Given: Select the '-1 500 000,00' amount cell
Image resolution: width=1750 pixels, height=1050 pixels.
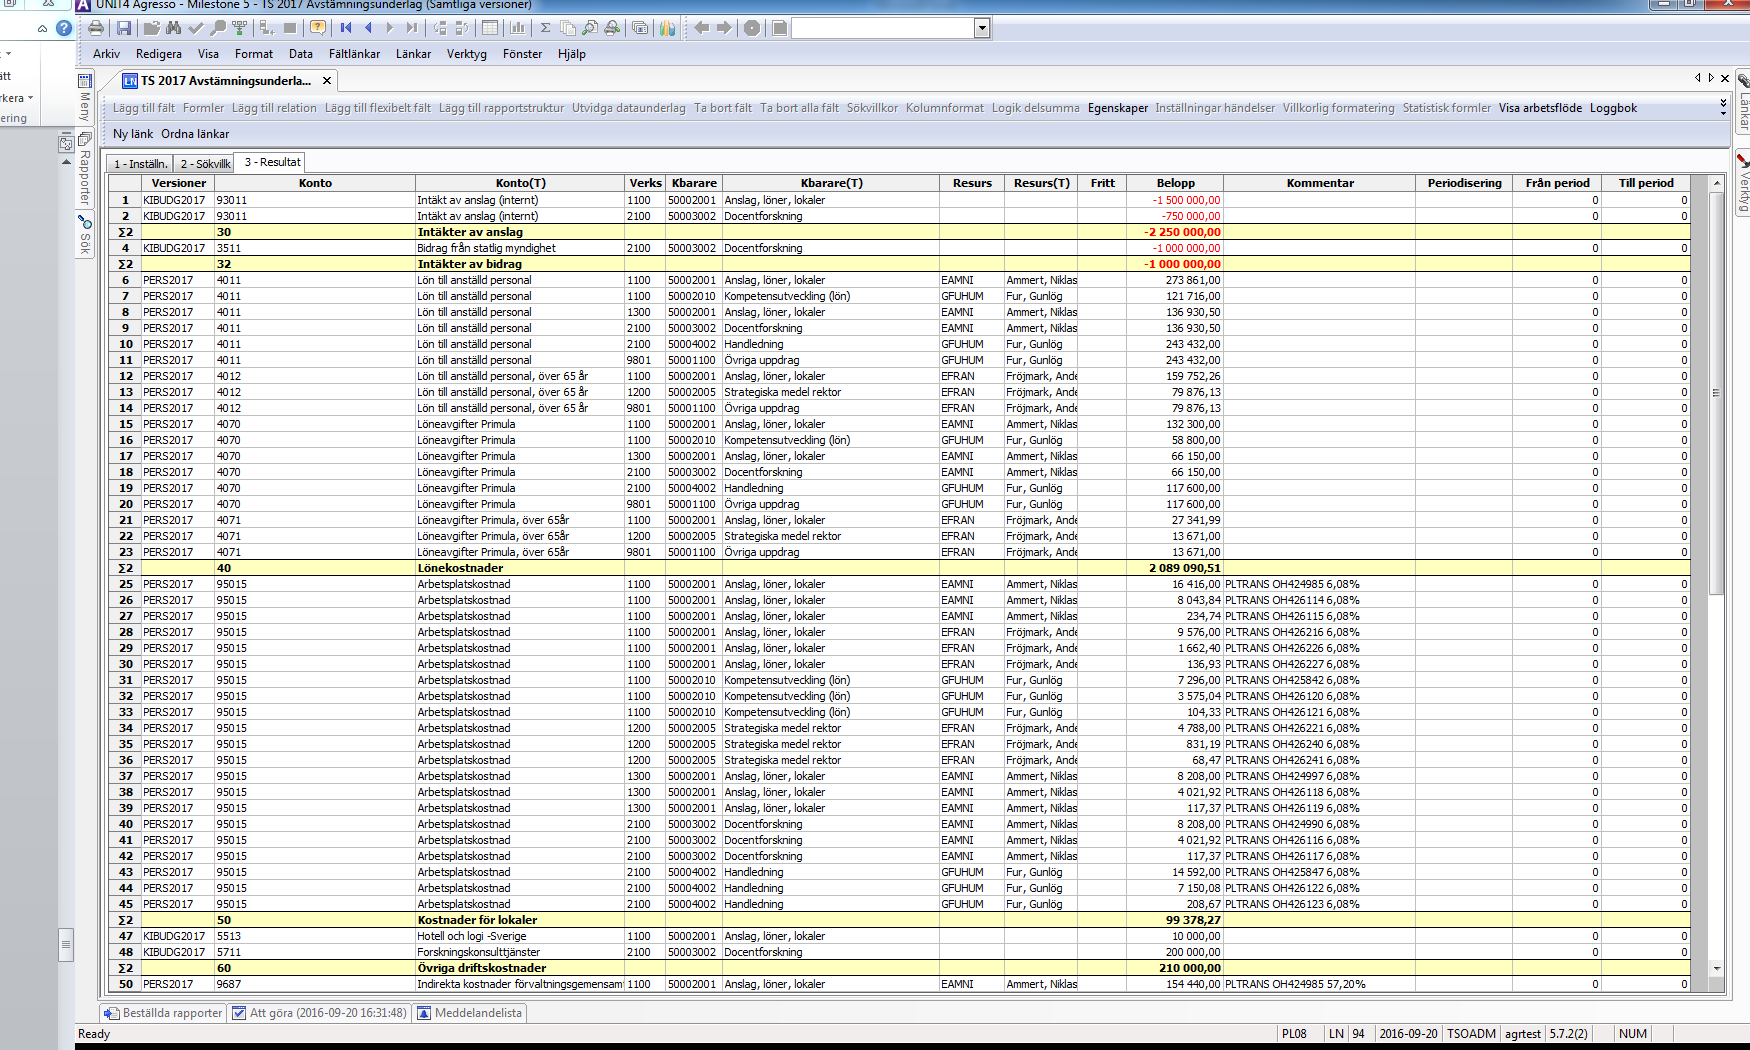Looking at the screenshot, I should [1175, 200].
